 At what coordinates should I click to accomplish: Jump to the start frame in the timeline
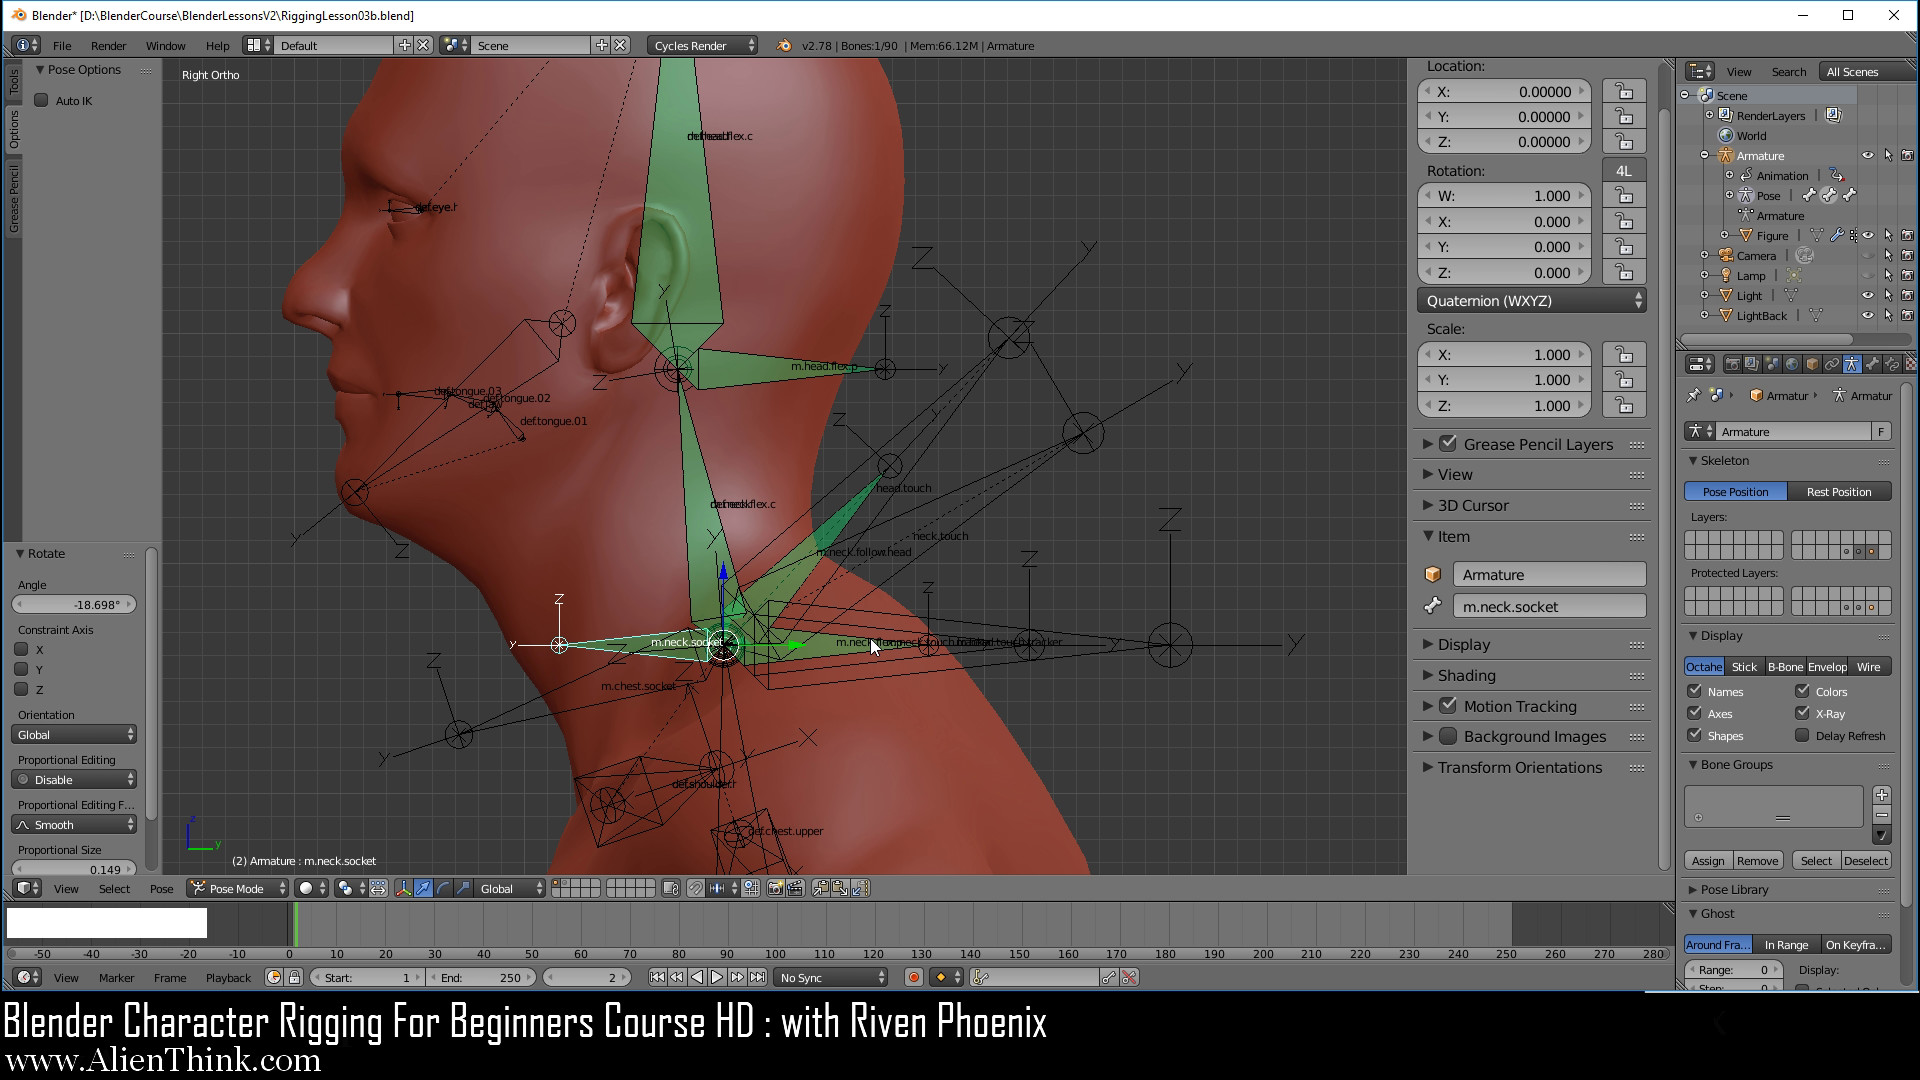[658, 977]
